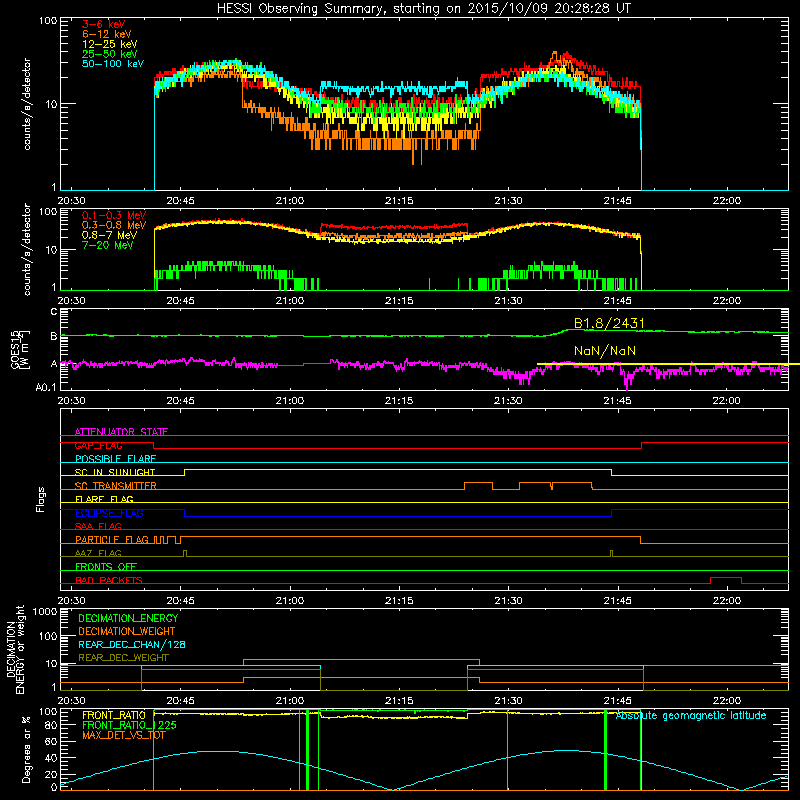Click the 0.8-7 MeV legend label

tap(110, 235)
